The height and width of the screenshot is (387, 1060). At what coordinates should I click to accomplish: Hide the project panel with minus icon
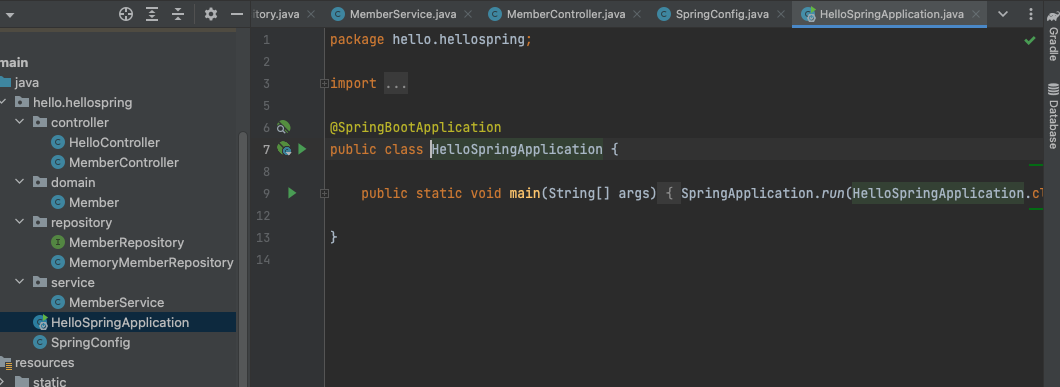[237, 14]
